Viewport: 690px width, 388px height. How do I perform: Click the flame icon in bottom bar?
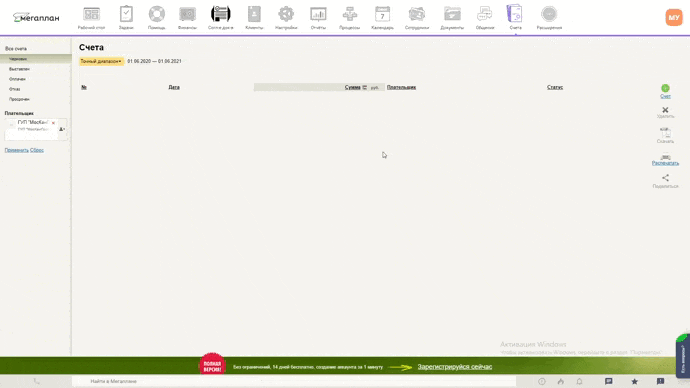click(x=561, y=381)
